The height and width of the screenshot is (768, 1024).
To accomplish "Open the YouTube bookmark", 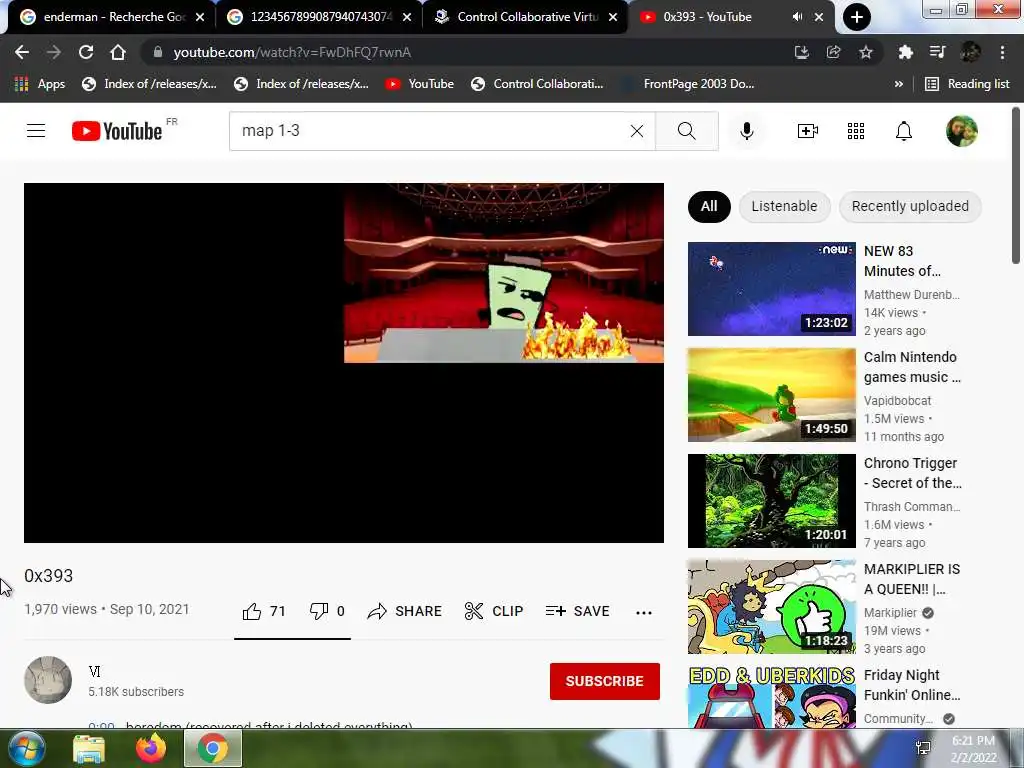I will (x=419, y=84).
